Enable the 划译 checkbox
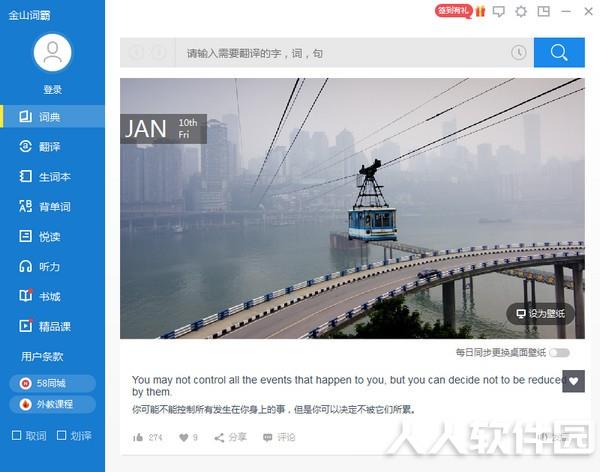Screen dimensions: 600x472 pyautogui.click(x=74, y=435)
